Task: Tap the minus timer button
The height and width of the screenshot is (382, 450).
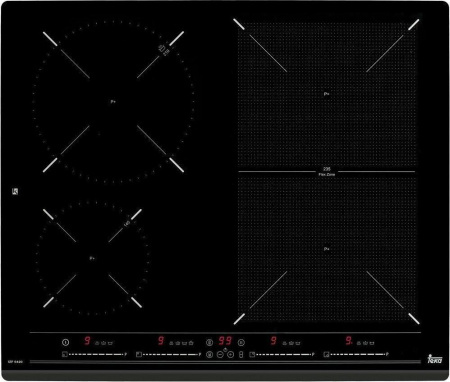Action: tap(220, 355)
